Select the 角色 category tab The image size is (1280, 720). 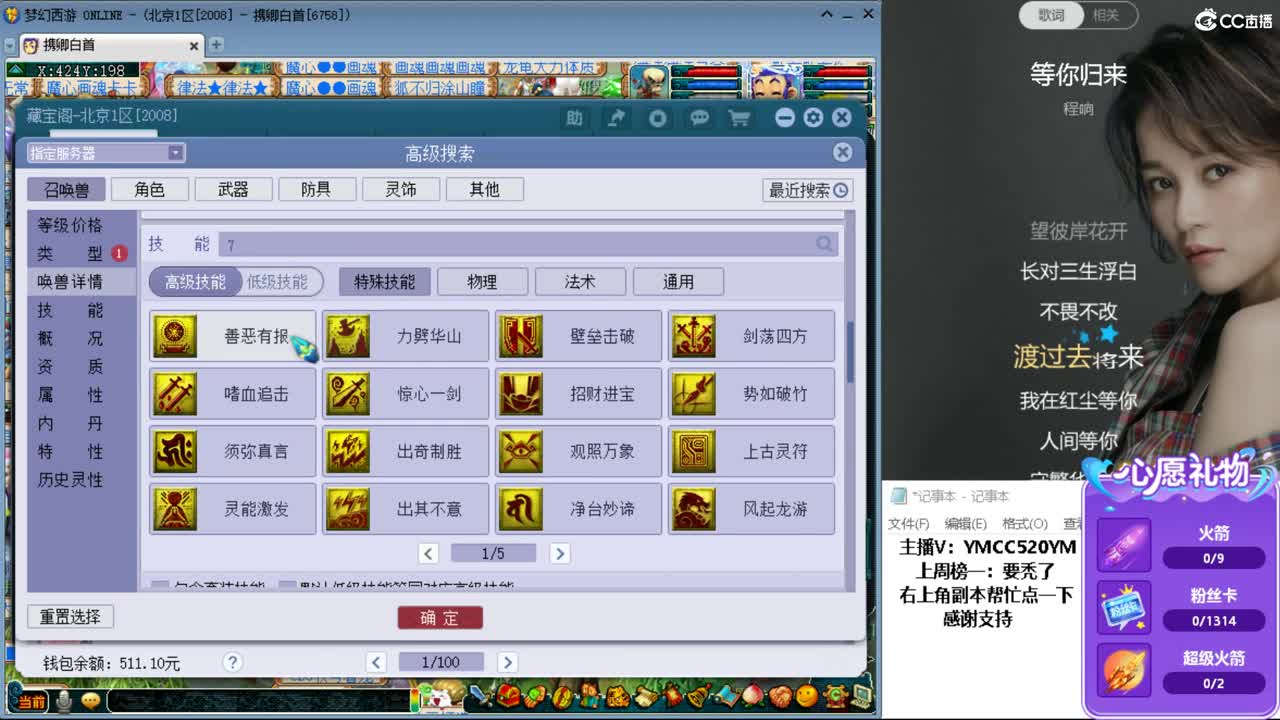[150, 189]
